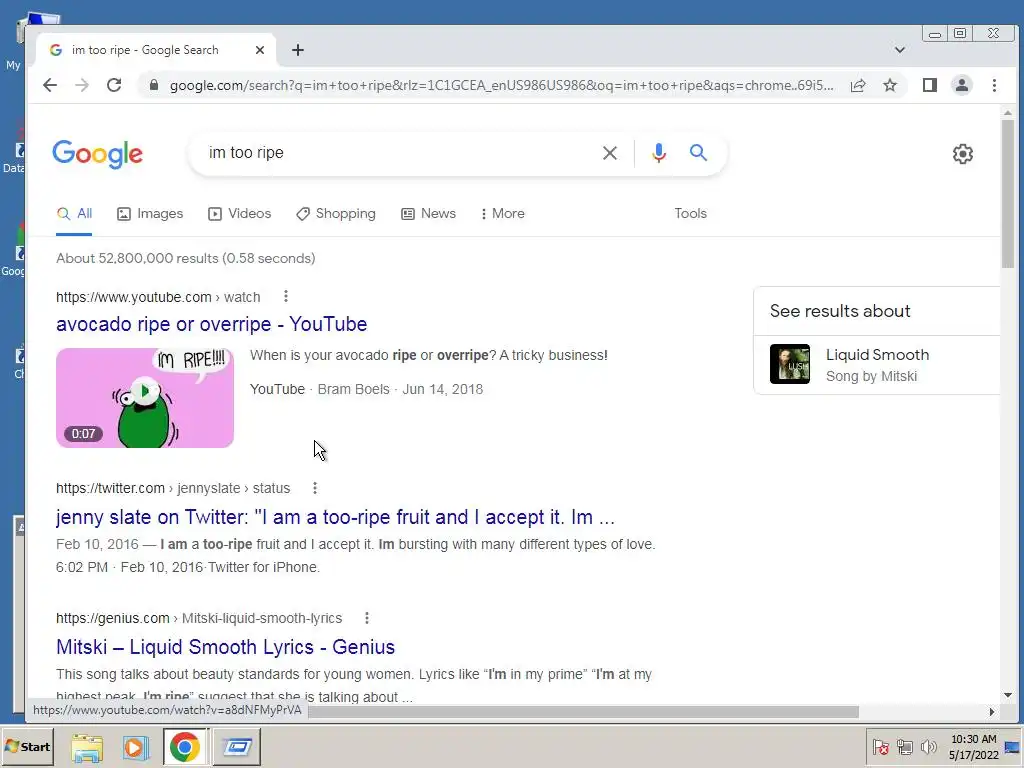Go back using the browser back arrow
This screenshot has height=768, width=1024.
tap(50, 85)
